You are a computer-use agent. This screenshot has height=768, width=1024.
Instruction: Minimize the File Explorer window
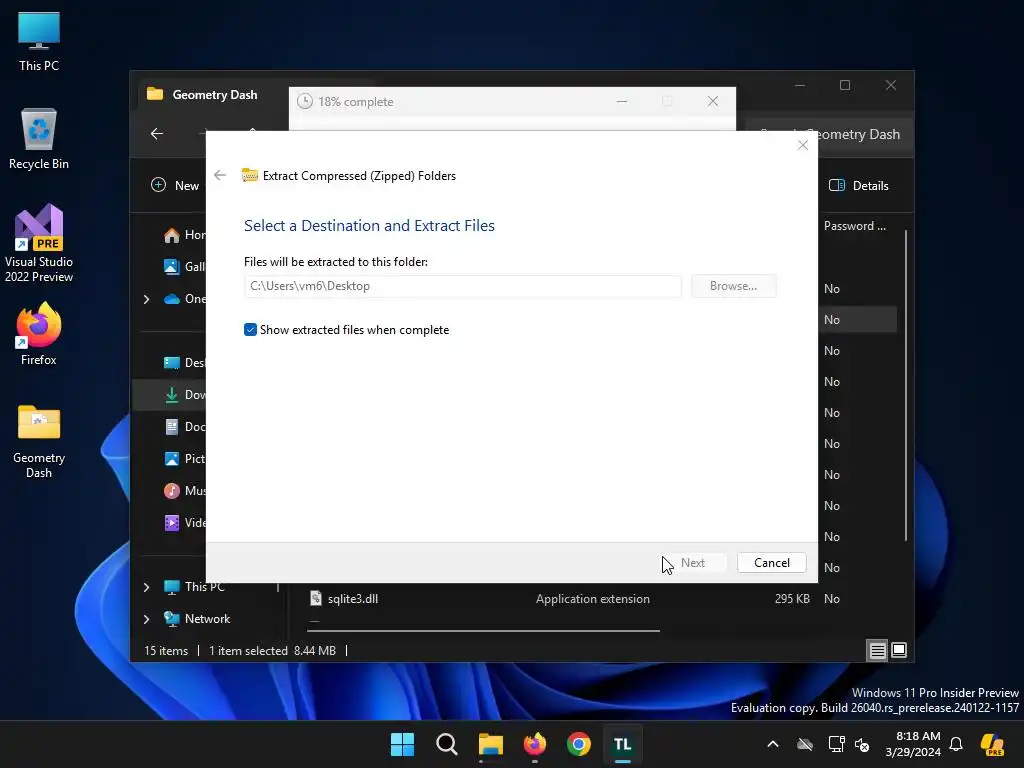point(800,86)
